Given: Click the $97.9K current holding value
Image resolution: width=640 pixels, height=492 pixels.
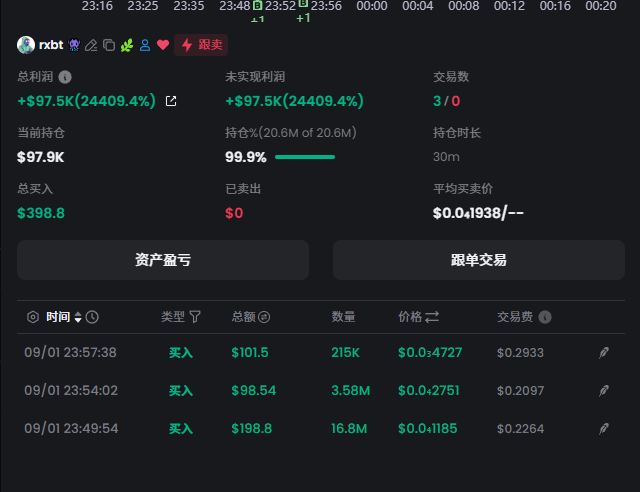Looking at the screenshot, I should (x=40, y=157).
